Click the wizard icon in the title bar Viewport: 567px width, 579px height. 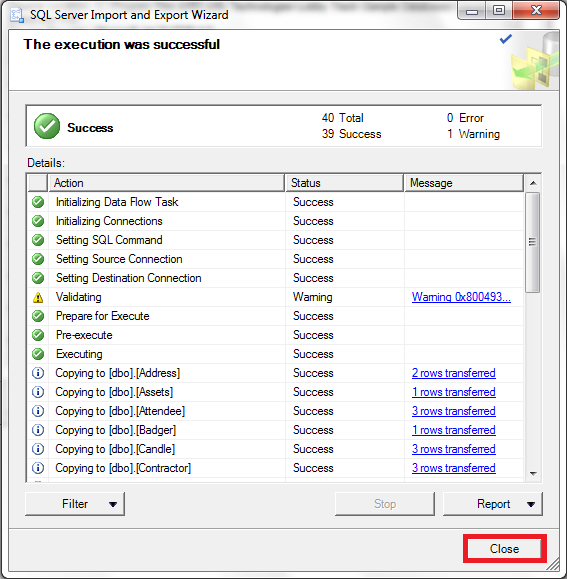tap(17, 15)
